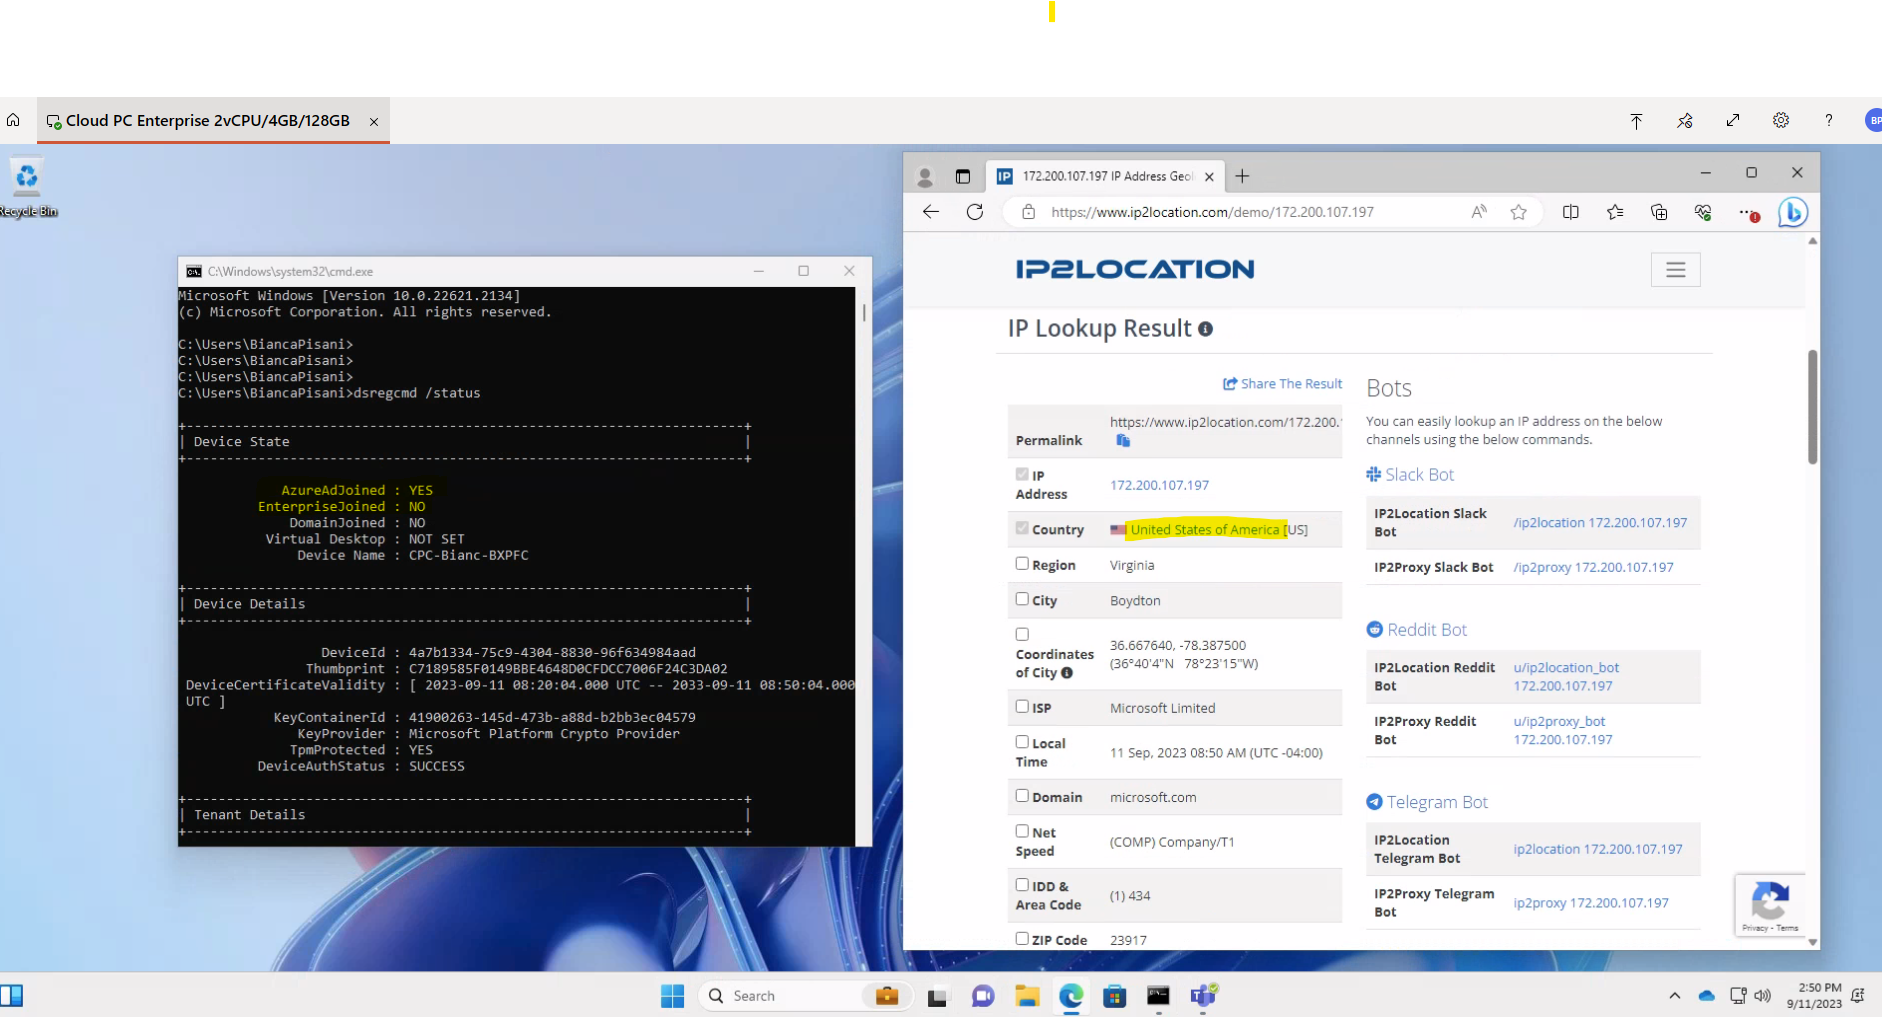The width and height of the screenshot is (1882, 1017).
Task: Check the Local Time checkbox
Action: (1022, 742)
